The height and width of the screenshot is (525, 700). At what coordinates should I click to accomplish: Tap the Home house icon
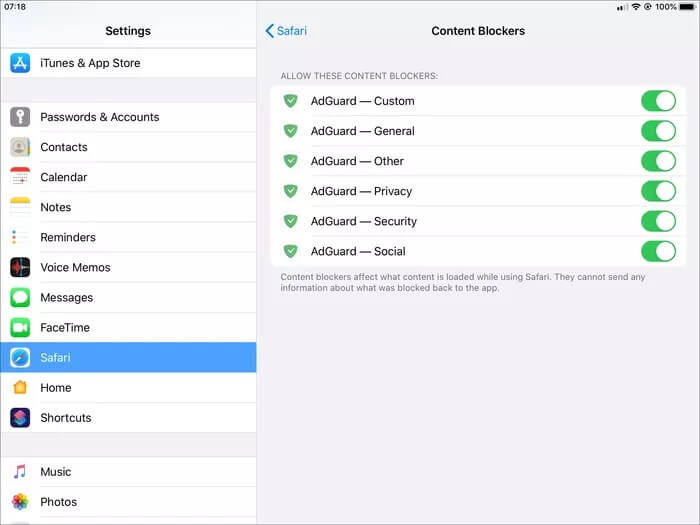point(20,388)
